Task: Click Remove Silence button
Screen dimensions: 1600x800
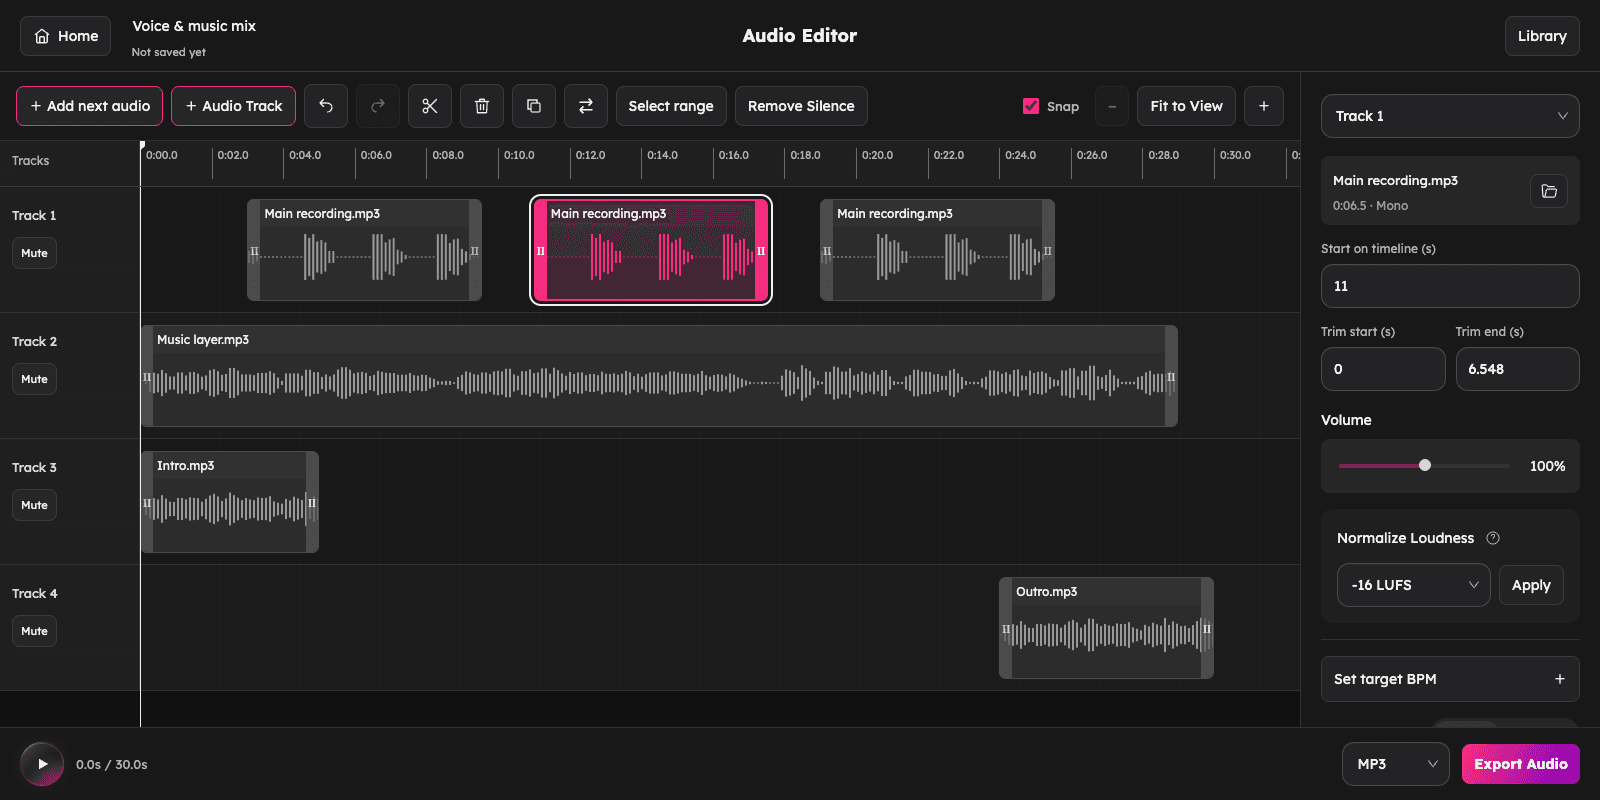Action: (801, 106)
